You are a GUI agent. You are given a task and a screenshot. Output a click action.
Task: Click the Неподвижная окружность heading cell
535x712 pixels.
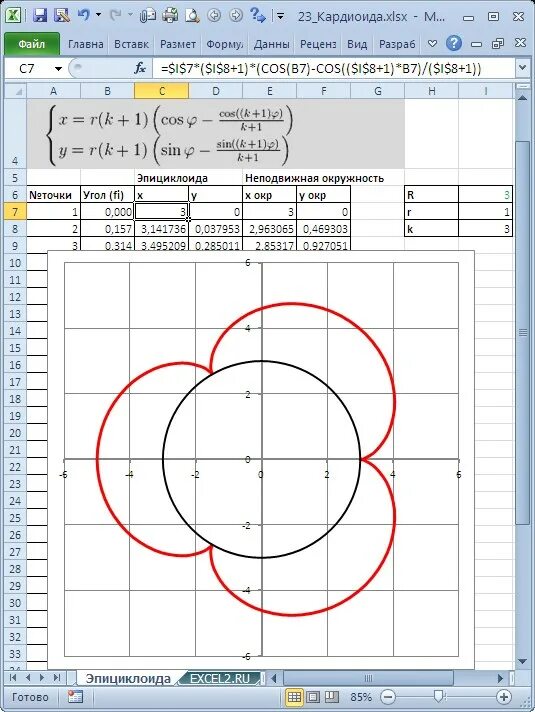click(314, 178)
